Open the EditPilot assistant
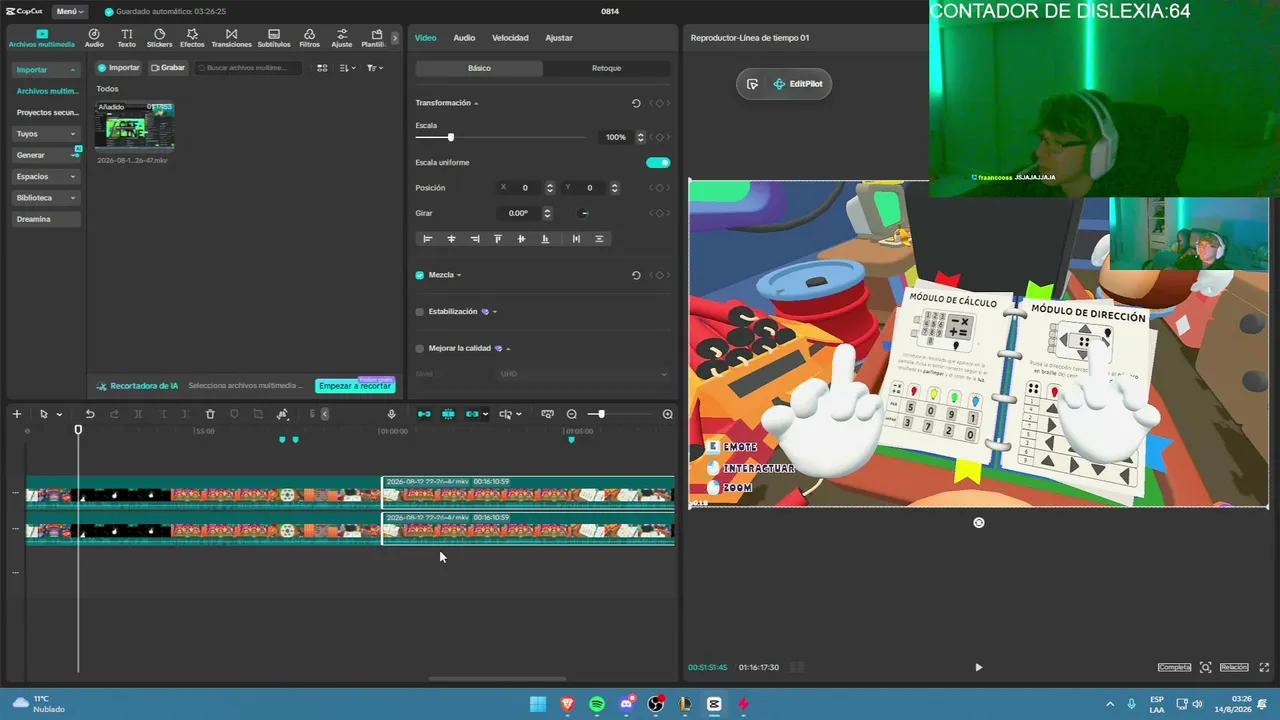This screenshot has height=720, width=1280. pyautogui.click(x=798, y=84)
